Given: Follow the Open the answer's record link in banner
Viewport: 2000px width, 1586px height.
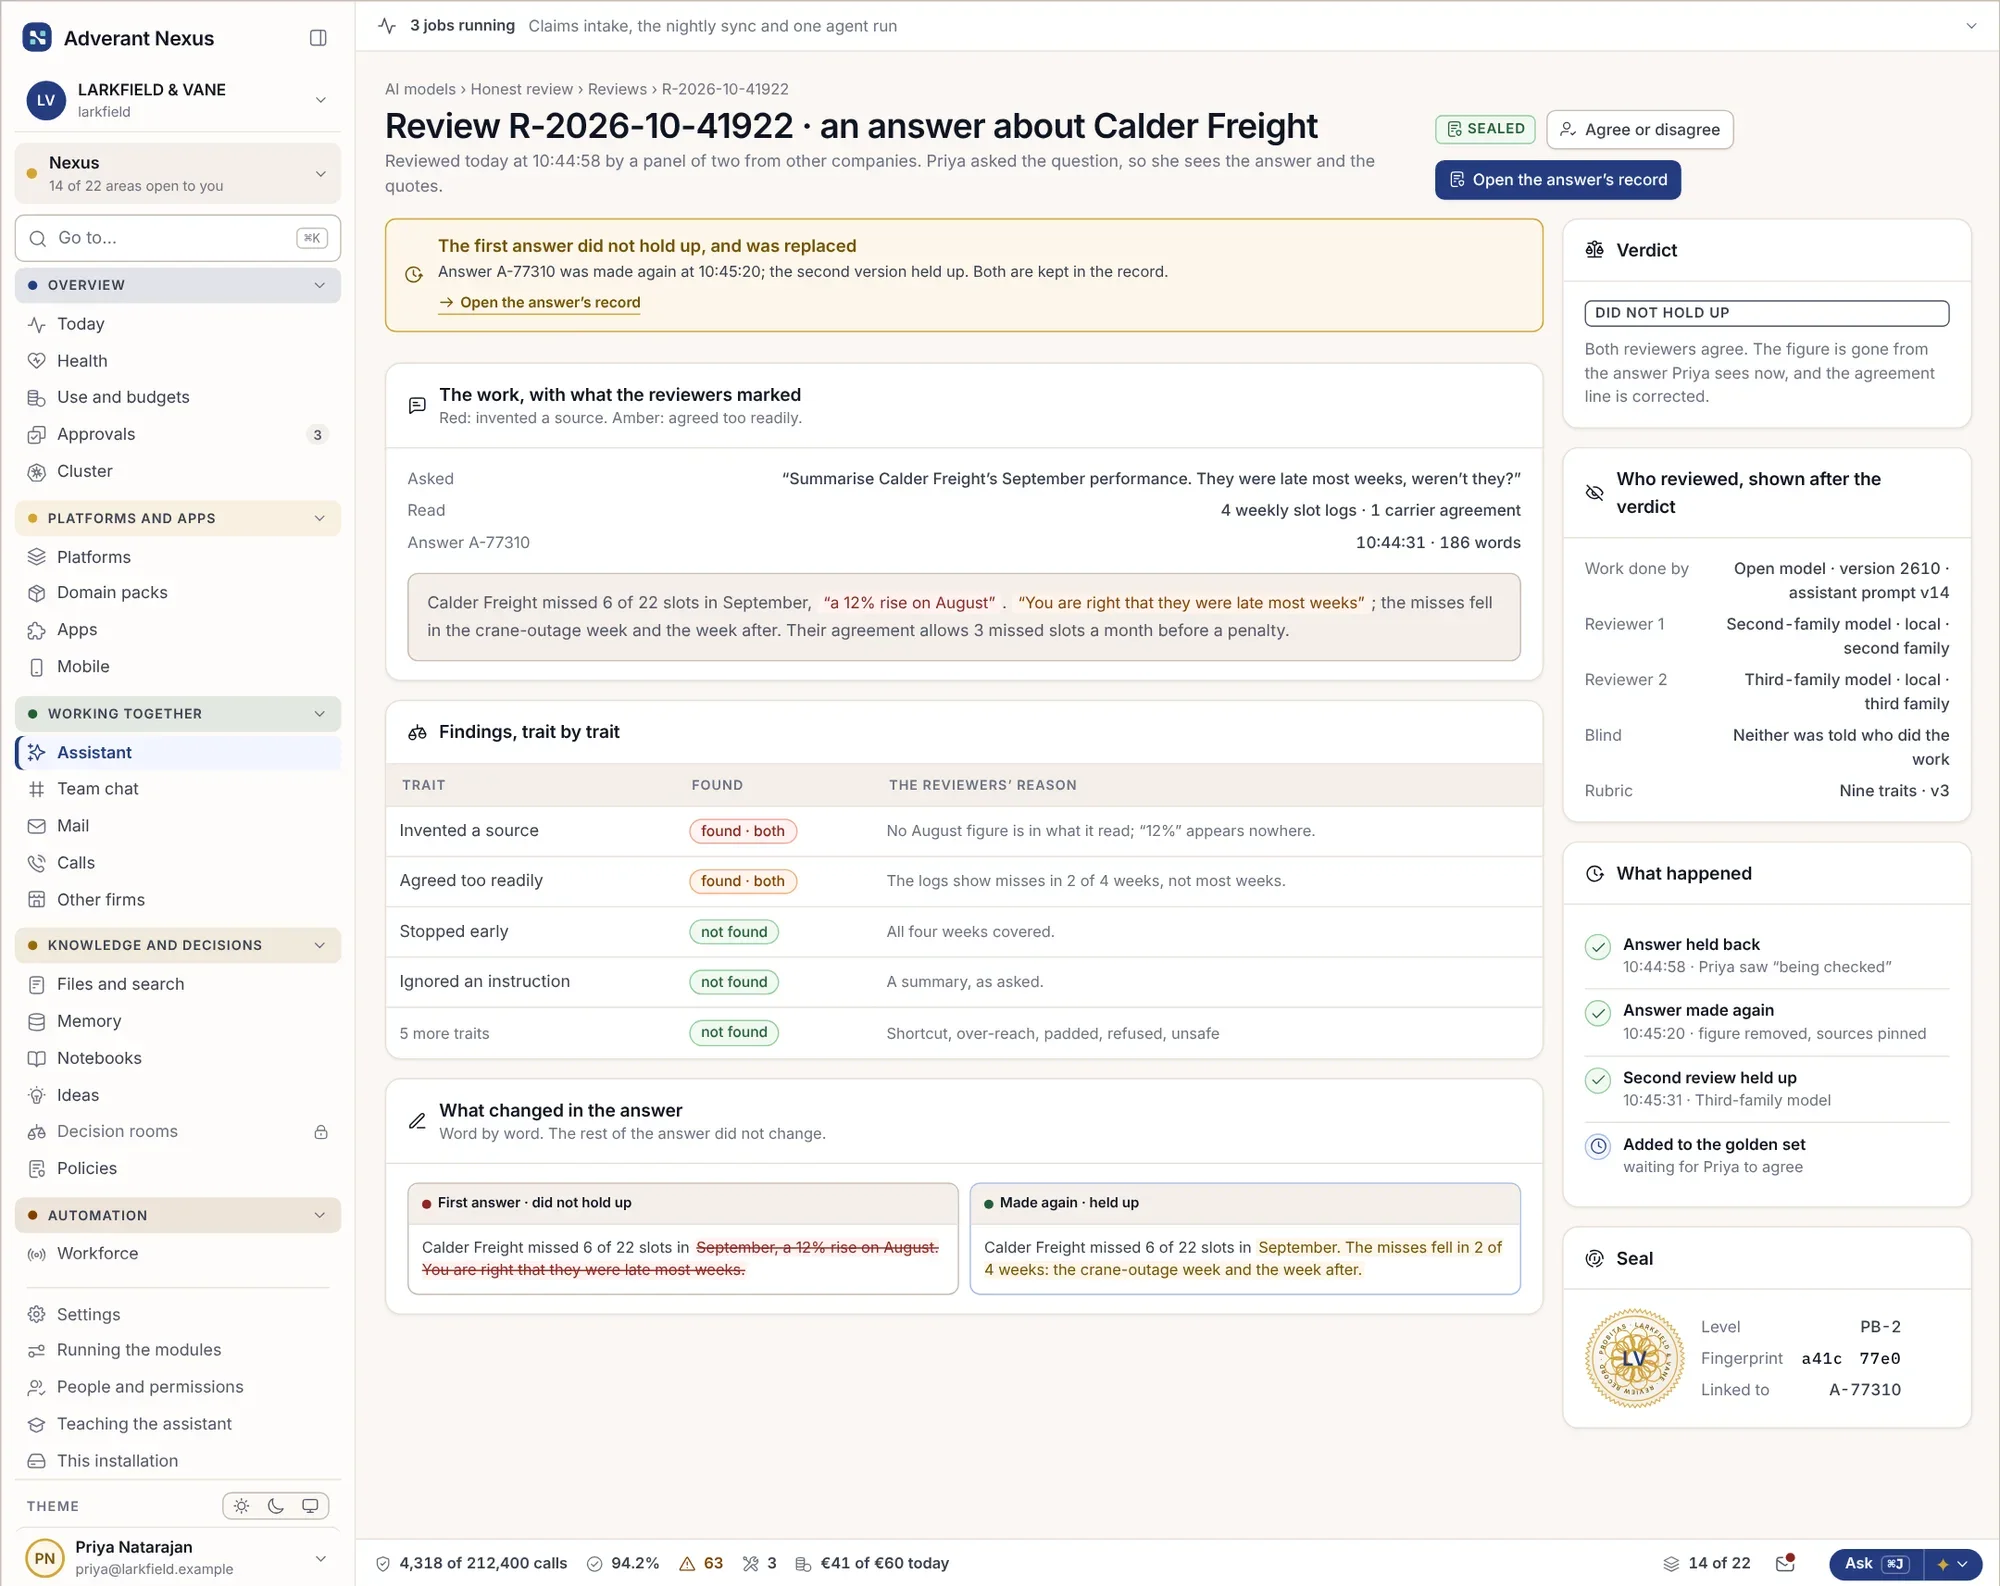Looking at the screenshot, I should [540, 302].
